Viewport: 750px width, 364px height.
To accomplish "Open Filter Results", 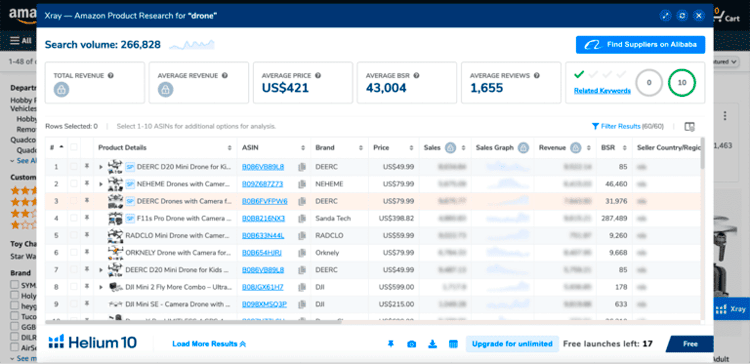I will (616, 126).
